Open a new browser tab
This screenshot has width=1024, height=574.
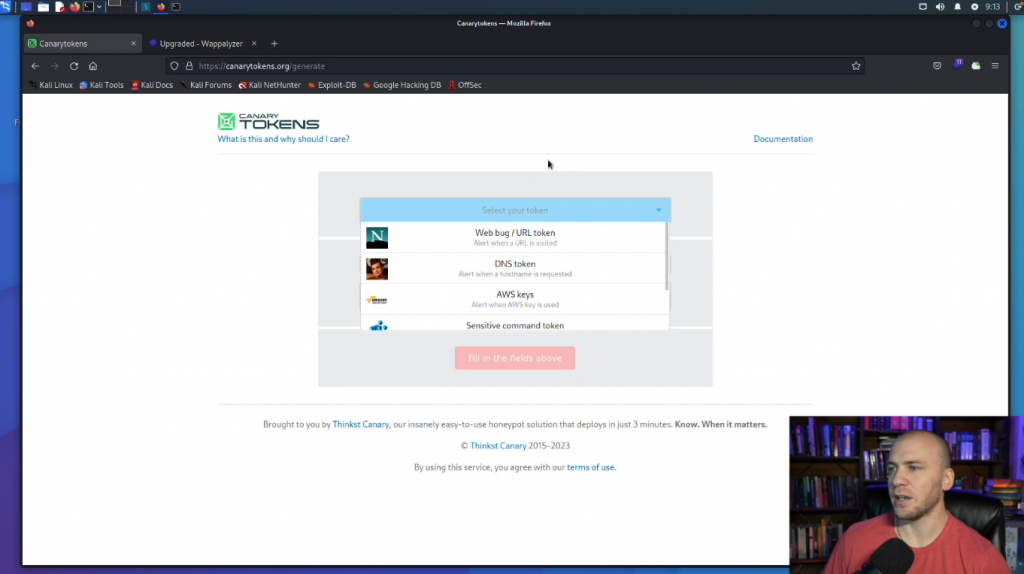[x=274, y=44]
